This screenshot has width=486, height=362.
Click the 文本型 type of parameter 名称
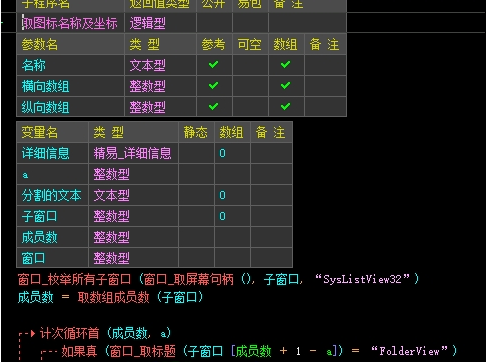click(x=148, y=65)
